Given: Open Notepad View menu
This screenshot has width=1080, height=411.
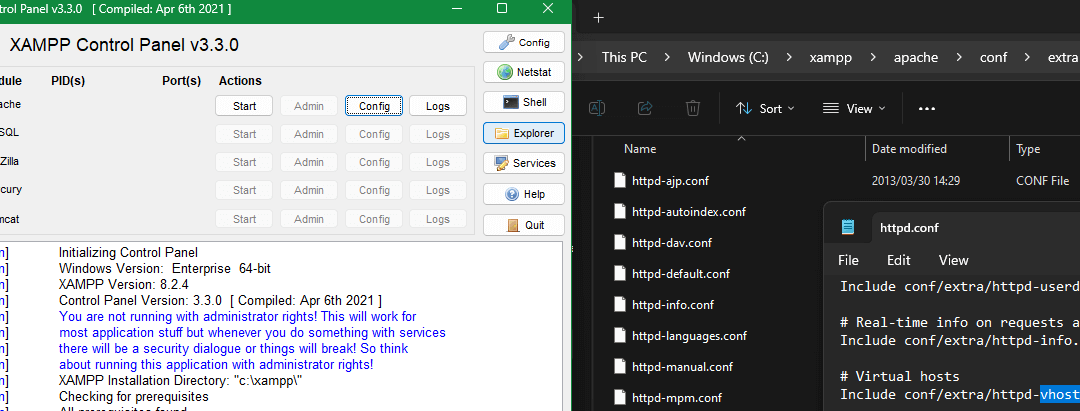Looking at the screenshot, I should tap(953, 260).
